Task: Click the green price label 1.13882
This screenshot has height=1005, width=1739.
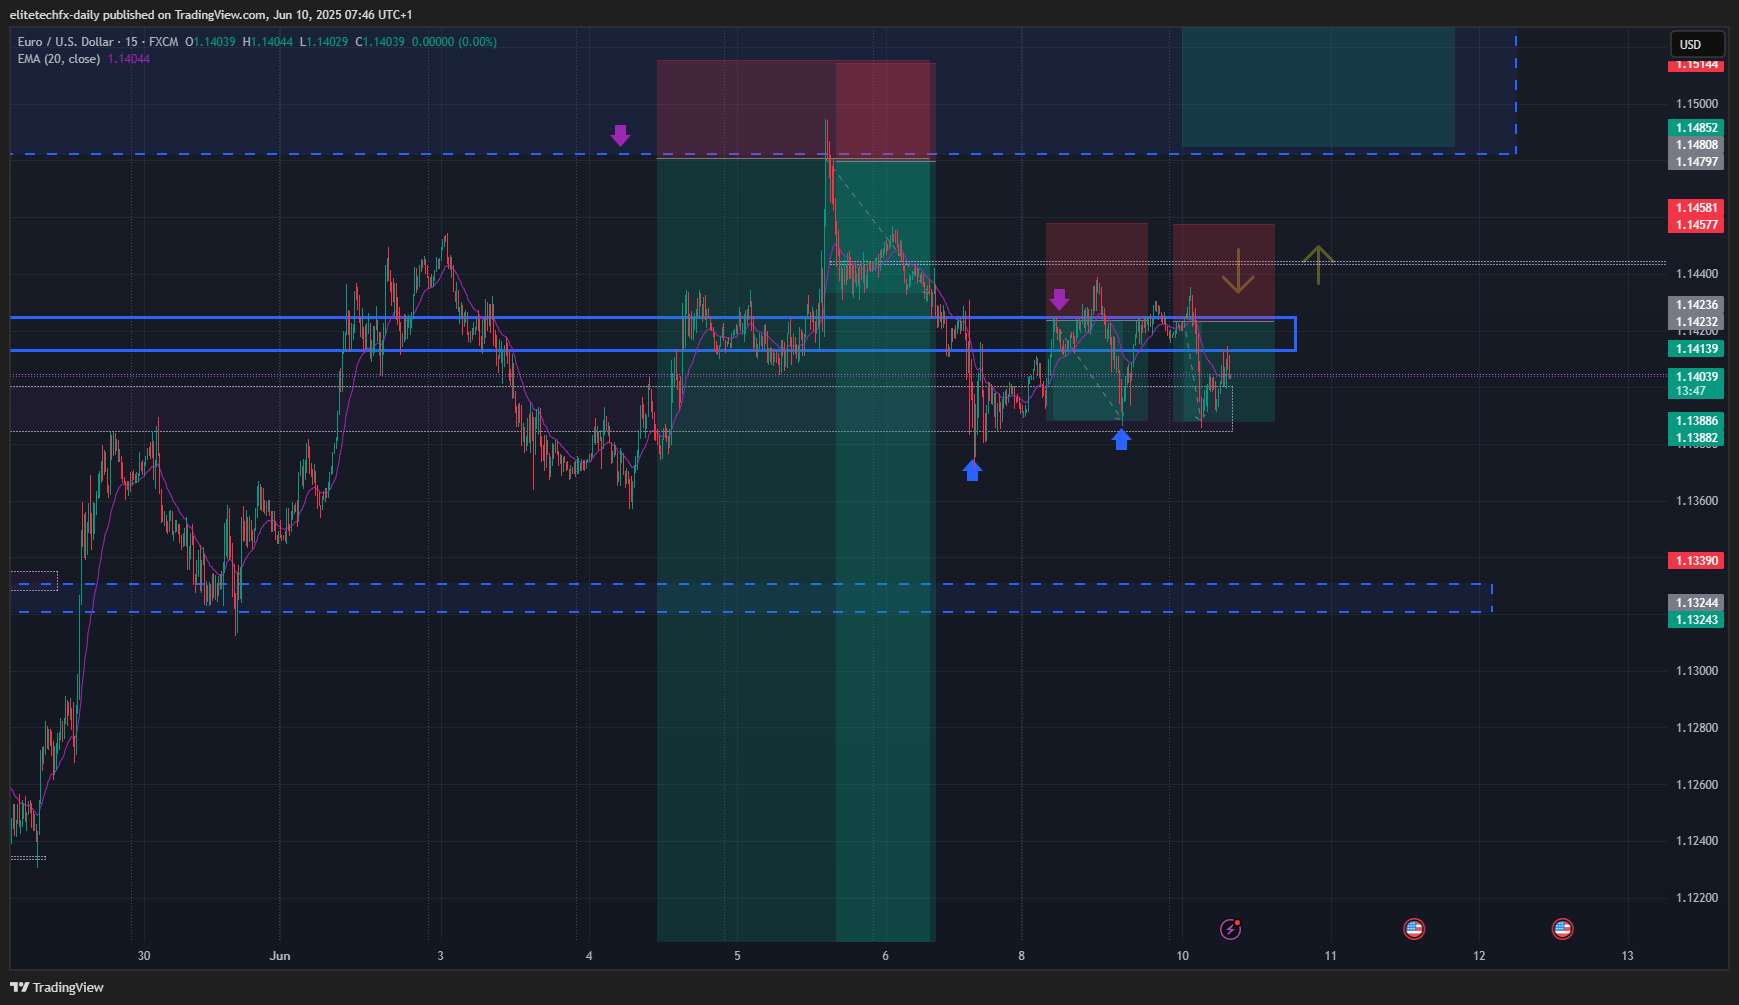Action: click(1696, 438)
